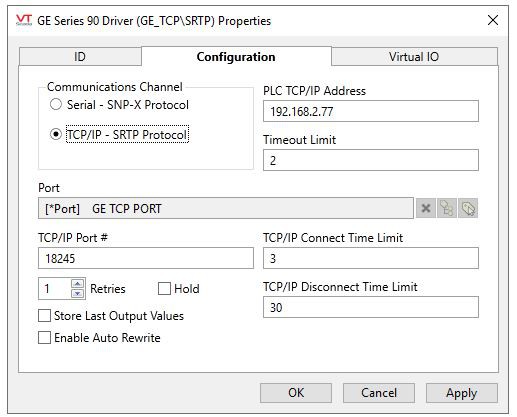Viewport: 517px width, 417px height.
Task: Focus the TCP/IP Port # field
Action: pyautogui.click(x=146, y=258)
